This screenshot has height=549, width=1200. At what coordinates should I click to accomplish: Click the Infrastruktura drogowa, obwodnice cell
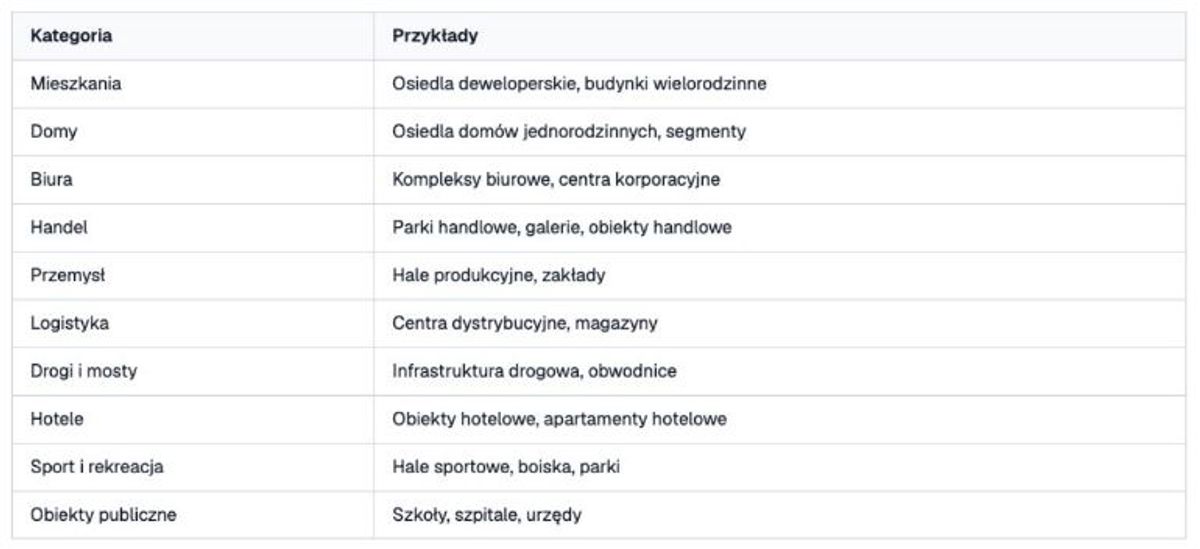pos(780,372)
